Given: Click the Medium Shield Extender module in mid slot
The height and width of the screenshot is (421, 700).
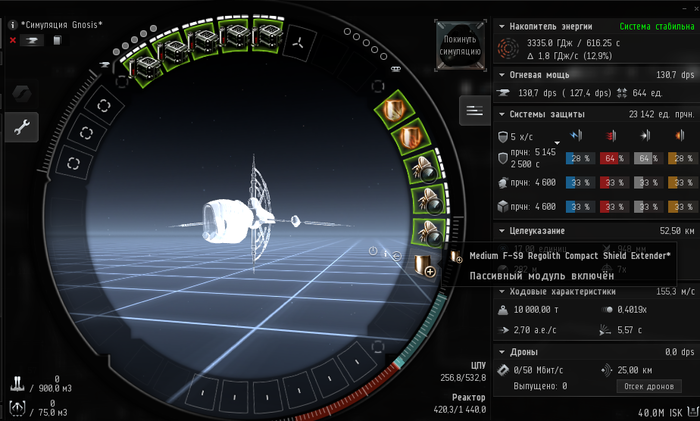Looking at the screenshot, I should 426,265.
